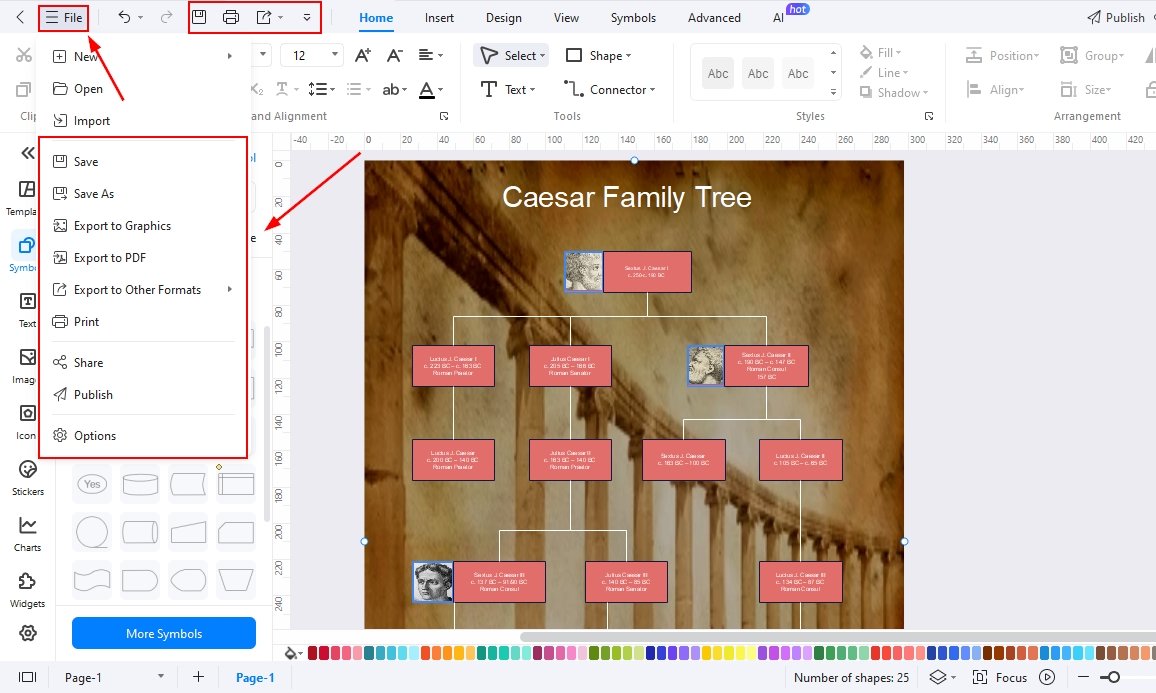Click the More Symbols button
This screenshot has width=1156, height=693.
click(163, 633)
